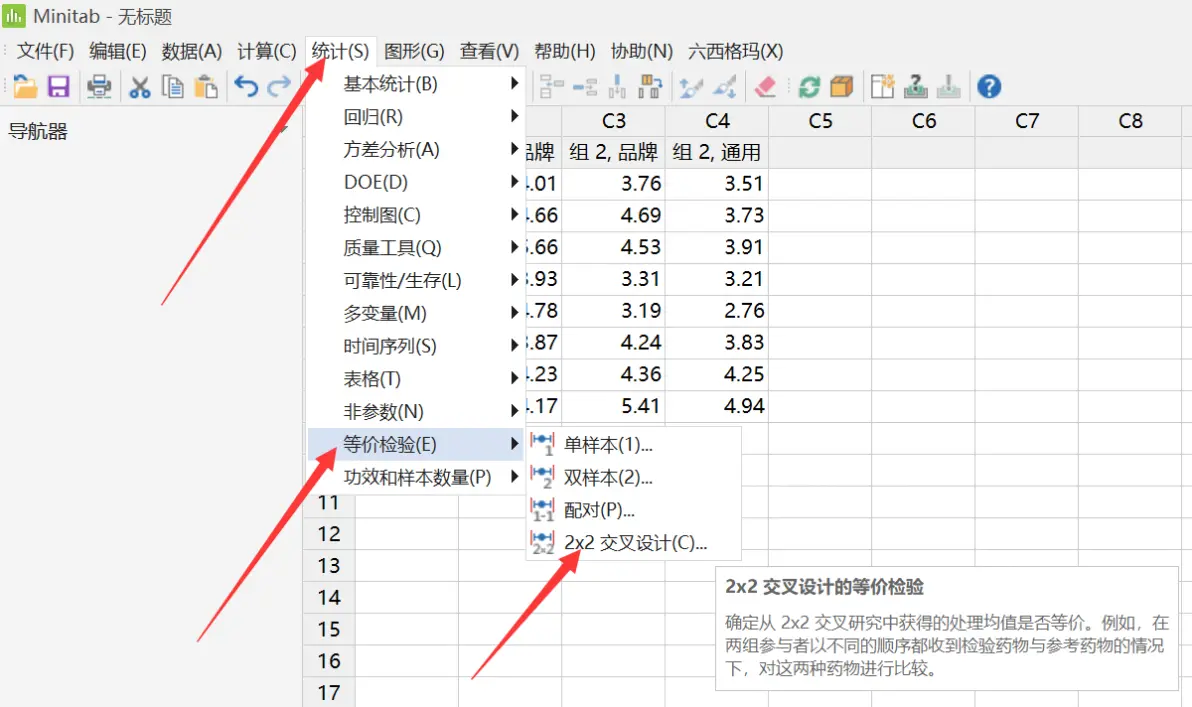Click the cell containing 2.76
Screen dimensions: 1192x707
pyautogui.click(x=717, y=310)
